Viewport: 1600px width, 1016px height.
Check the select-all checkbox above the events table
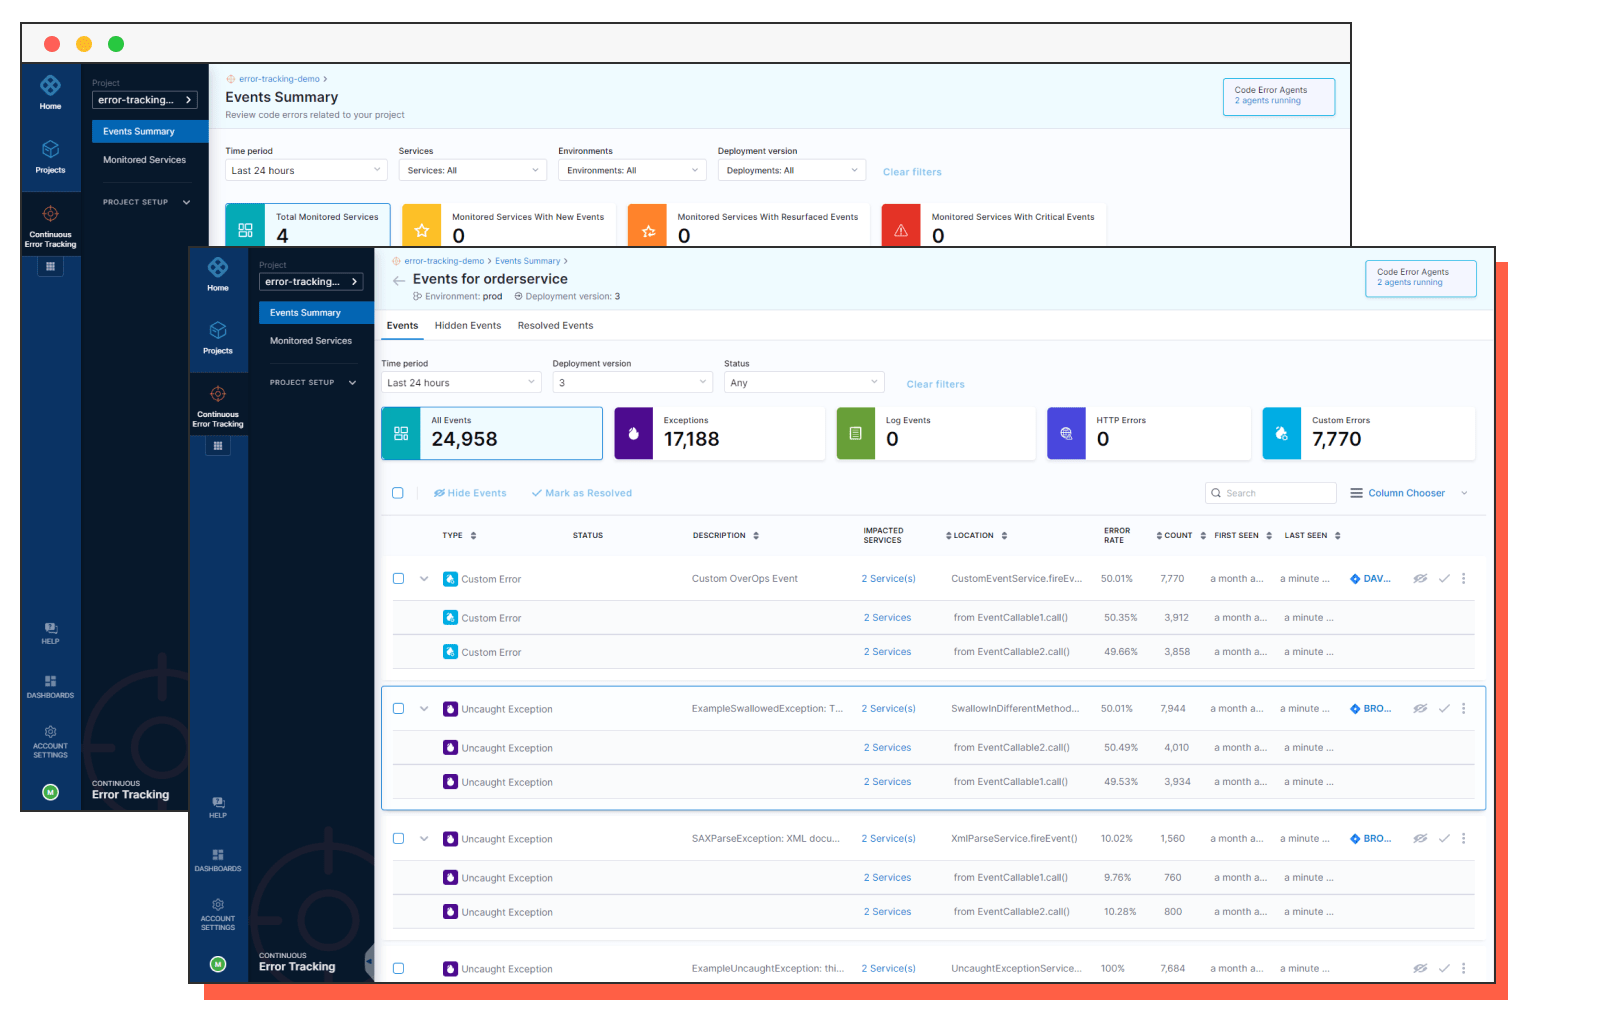point(398,492)
